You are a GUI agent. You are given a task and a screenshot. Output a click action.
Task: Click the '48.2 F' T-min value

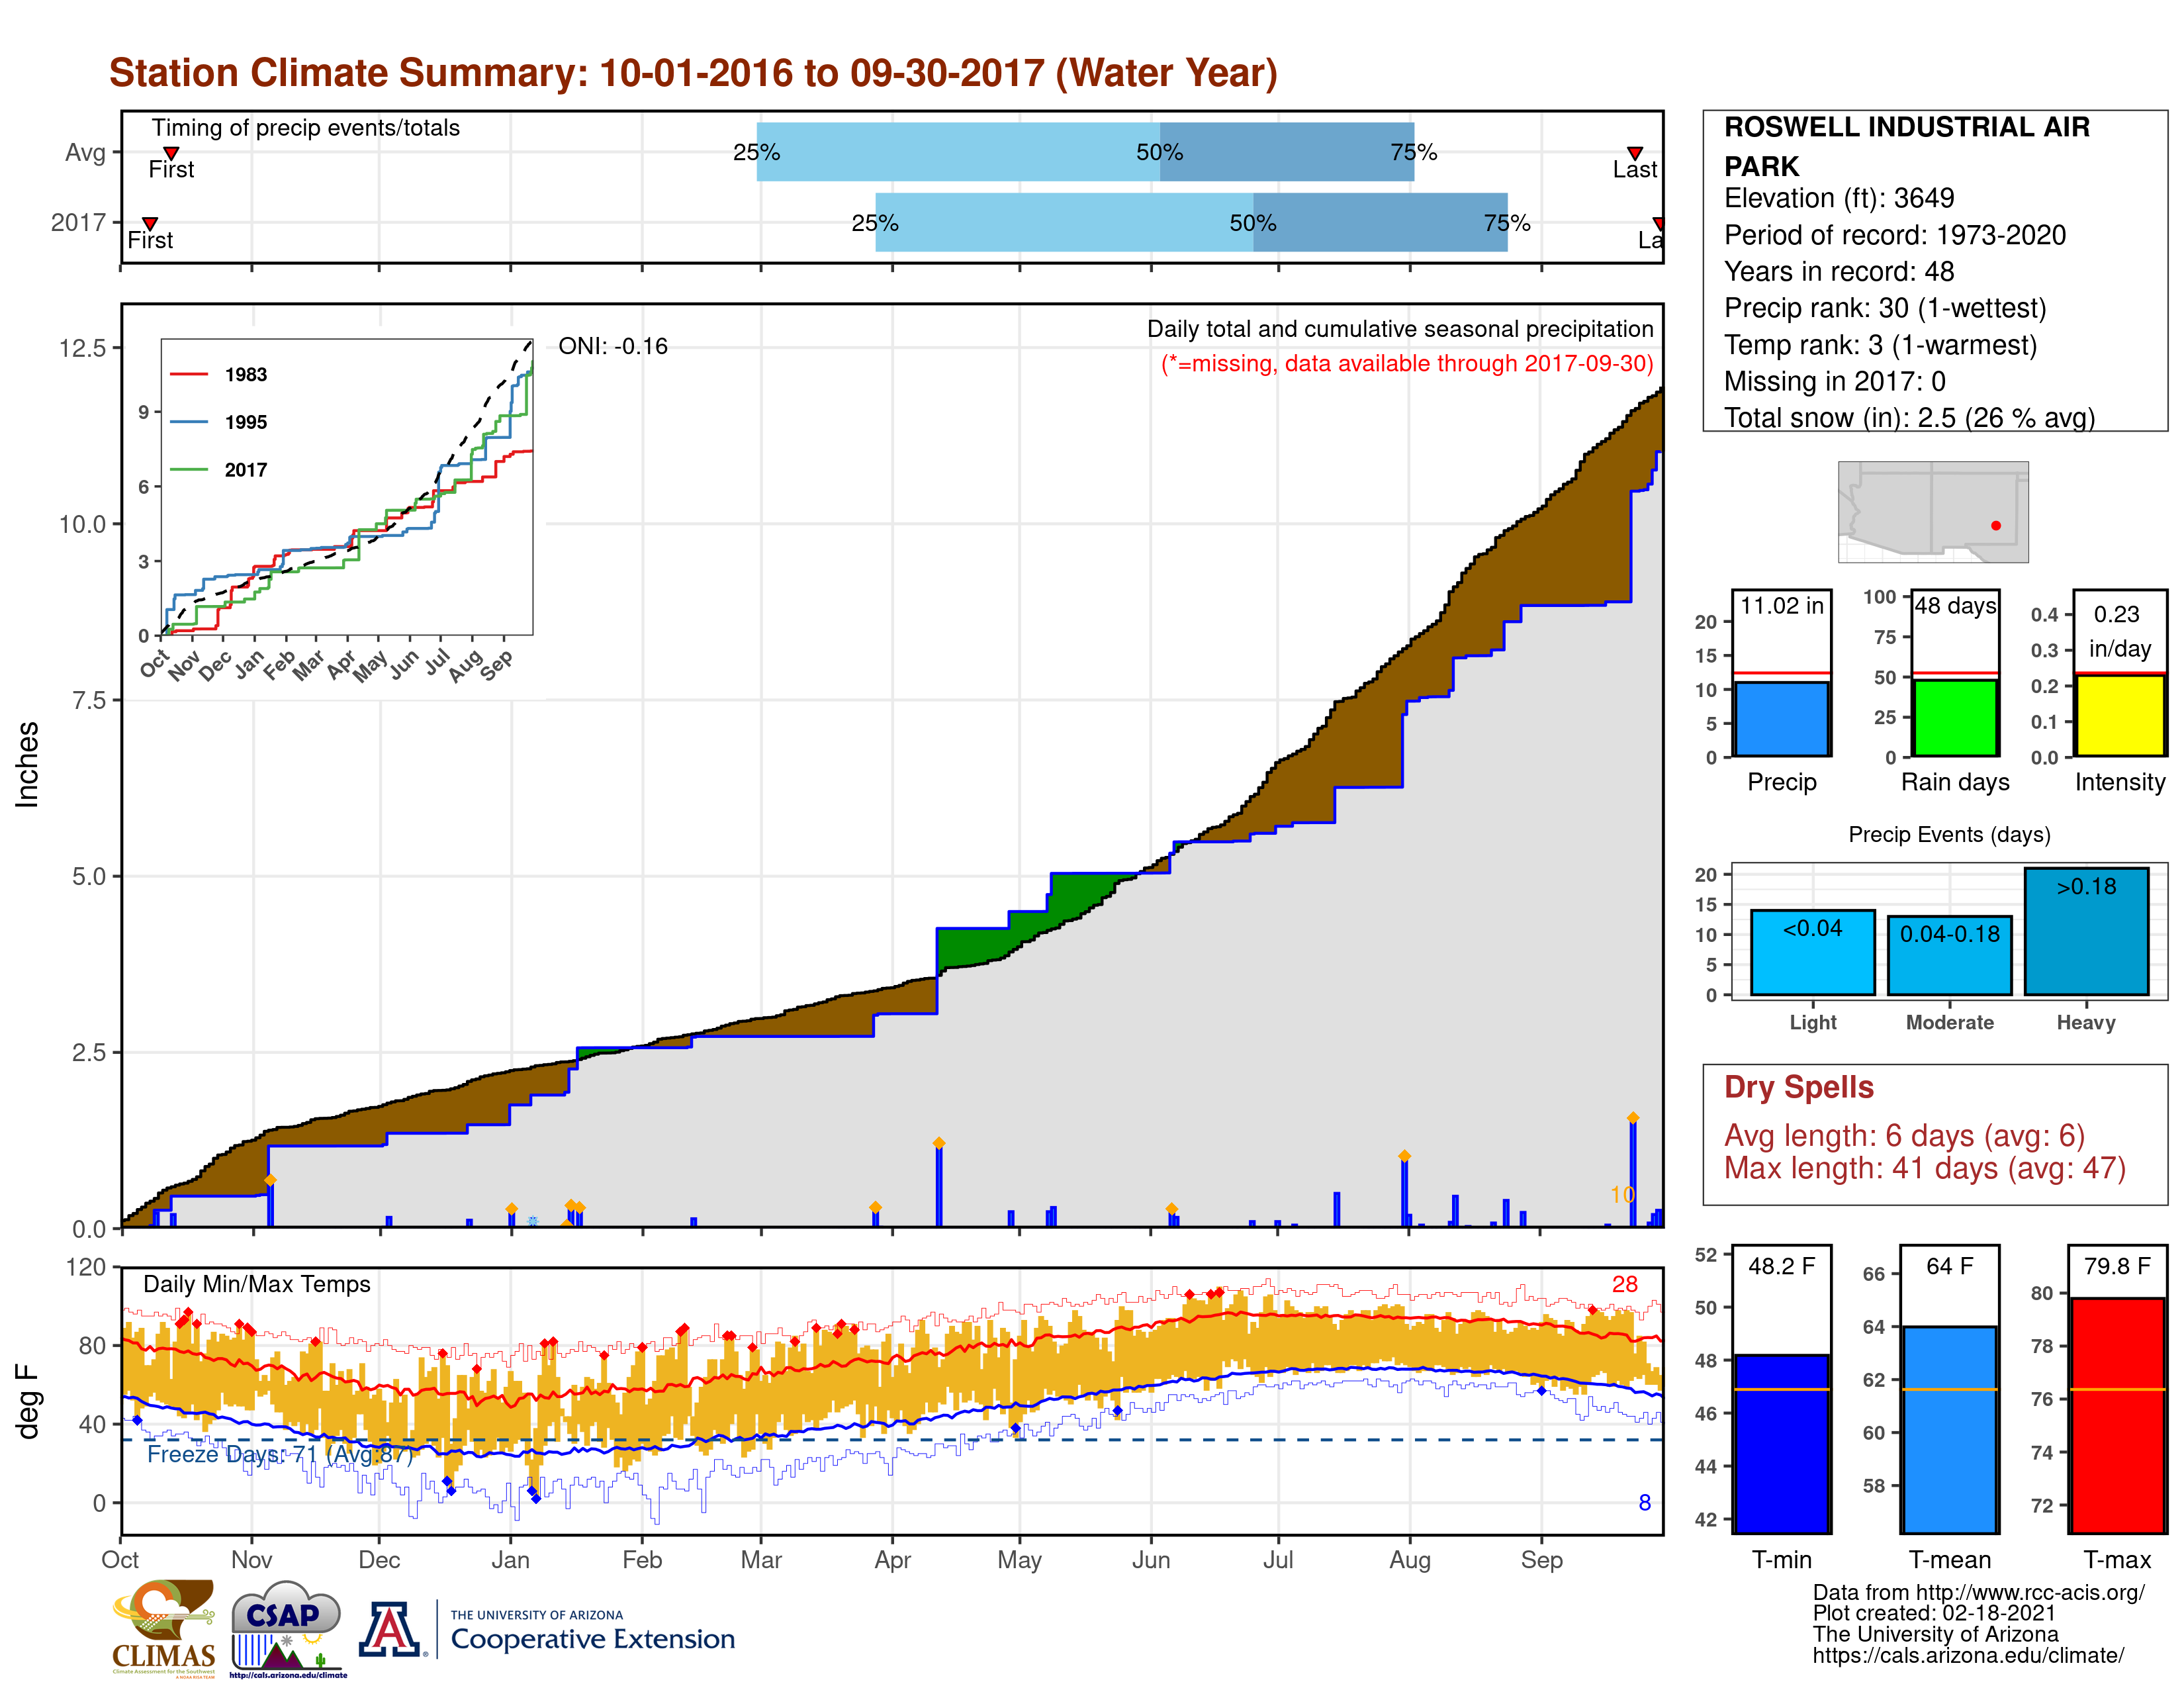(x=1782, y=1267)
